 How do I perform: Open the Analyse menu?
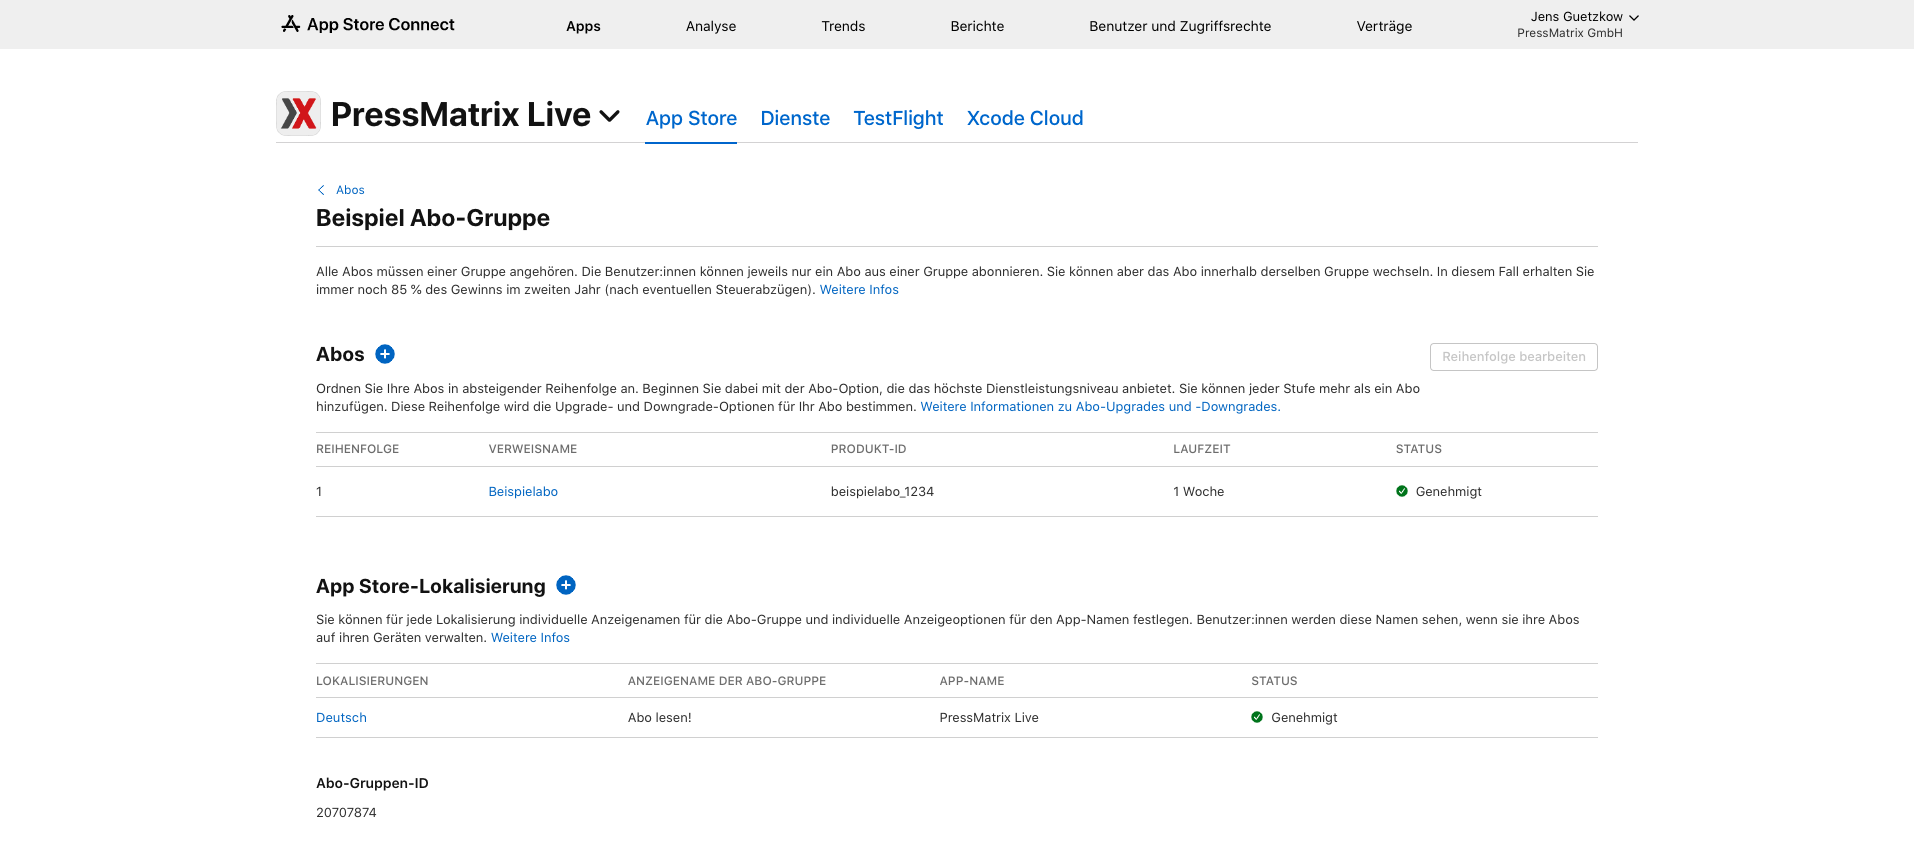(x=711, y=26)
